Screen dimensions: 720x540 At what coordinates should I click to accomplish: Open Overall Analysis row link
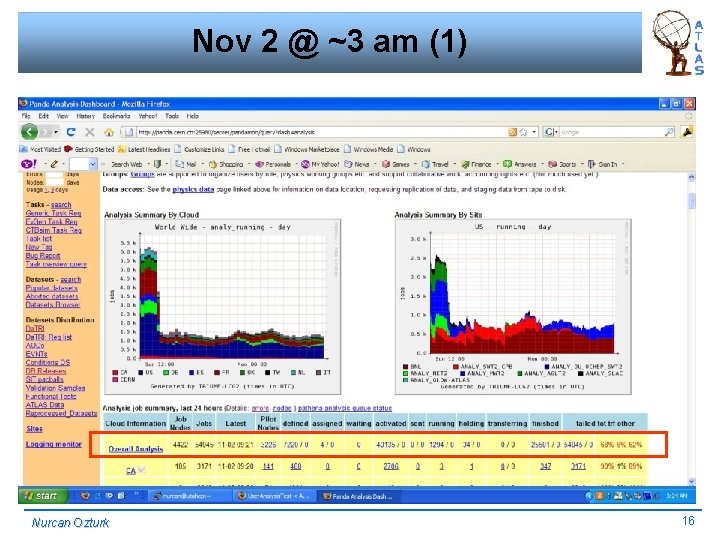click(x=135, y=449)
